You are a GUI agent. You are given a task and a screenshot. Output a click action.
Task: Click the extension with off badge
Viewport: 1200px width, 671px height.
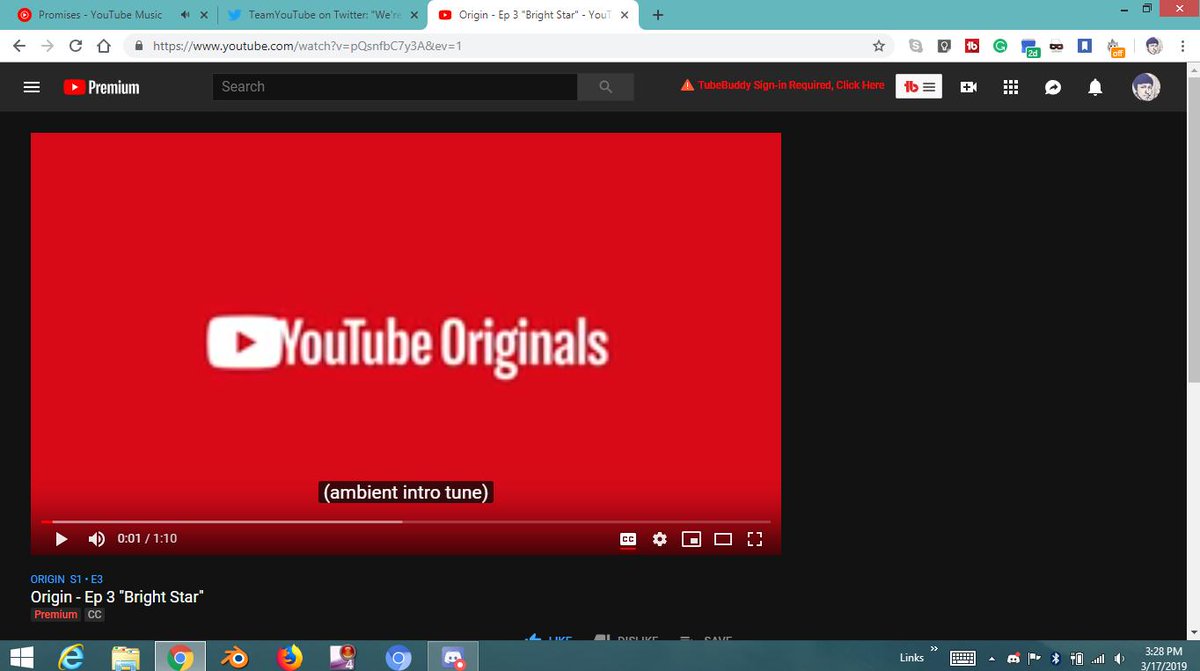pos(1114,47)
